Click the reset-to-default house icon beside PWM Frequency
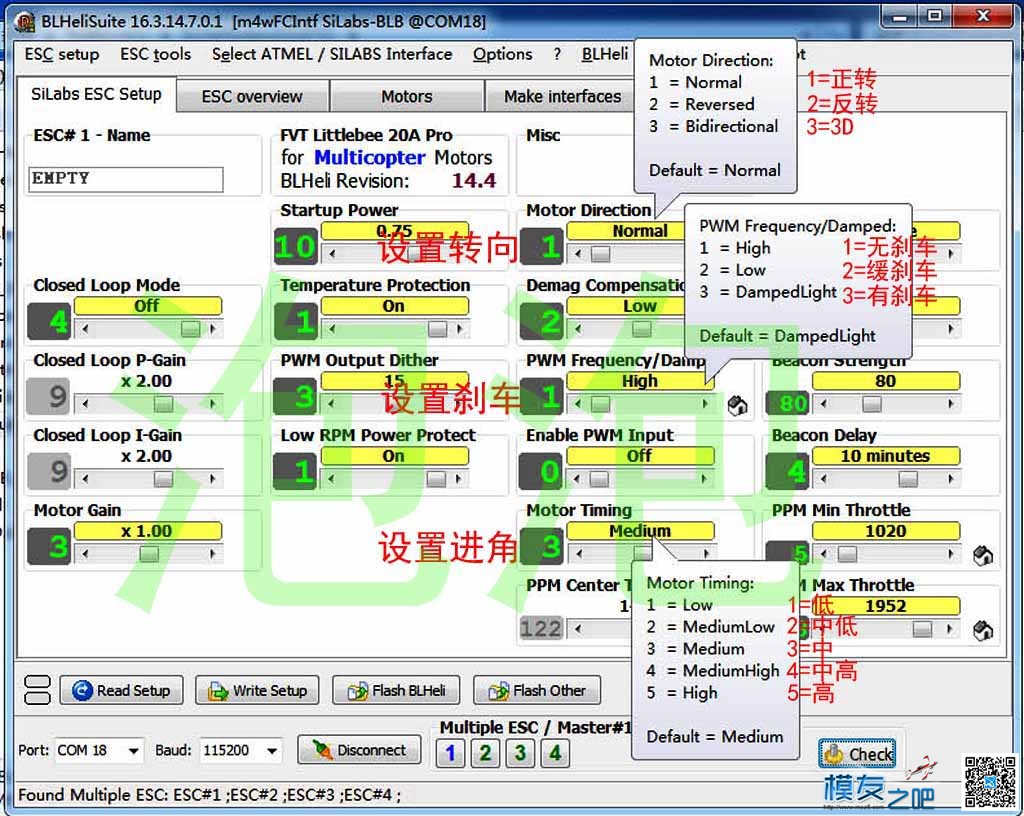1024x816 pixels. (x=737, y=405)
